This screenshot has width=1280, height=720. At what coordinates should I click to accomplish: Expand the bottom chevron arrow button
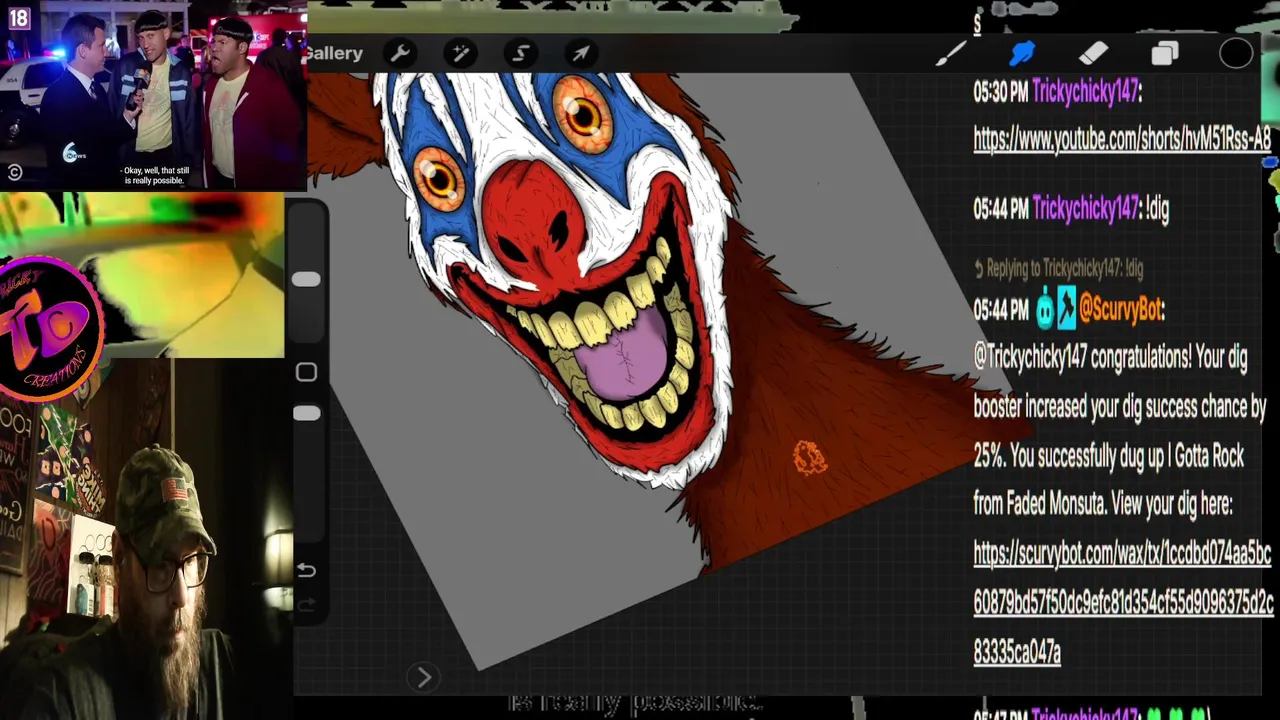pos(423,677)
